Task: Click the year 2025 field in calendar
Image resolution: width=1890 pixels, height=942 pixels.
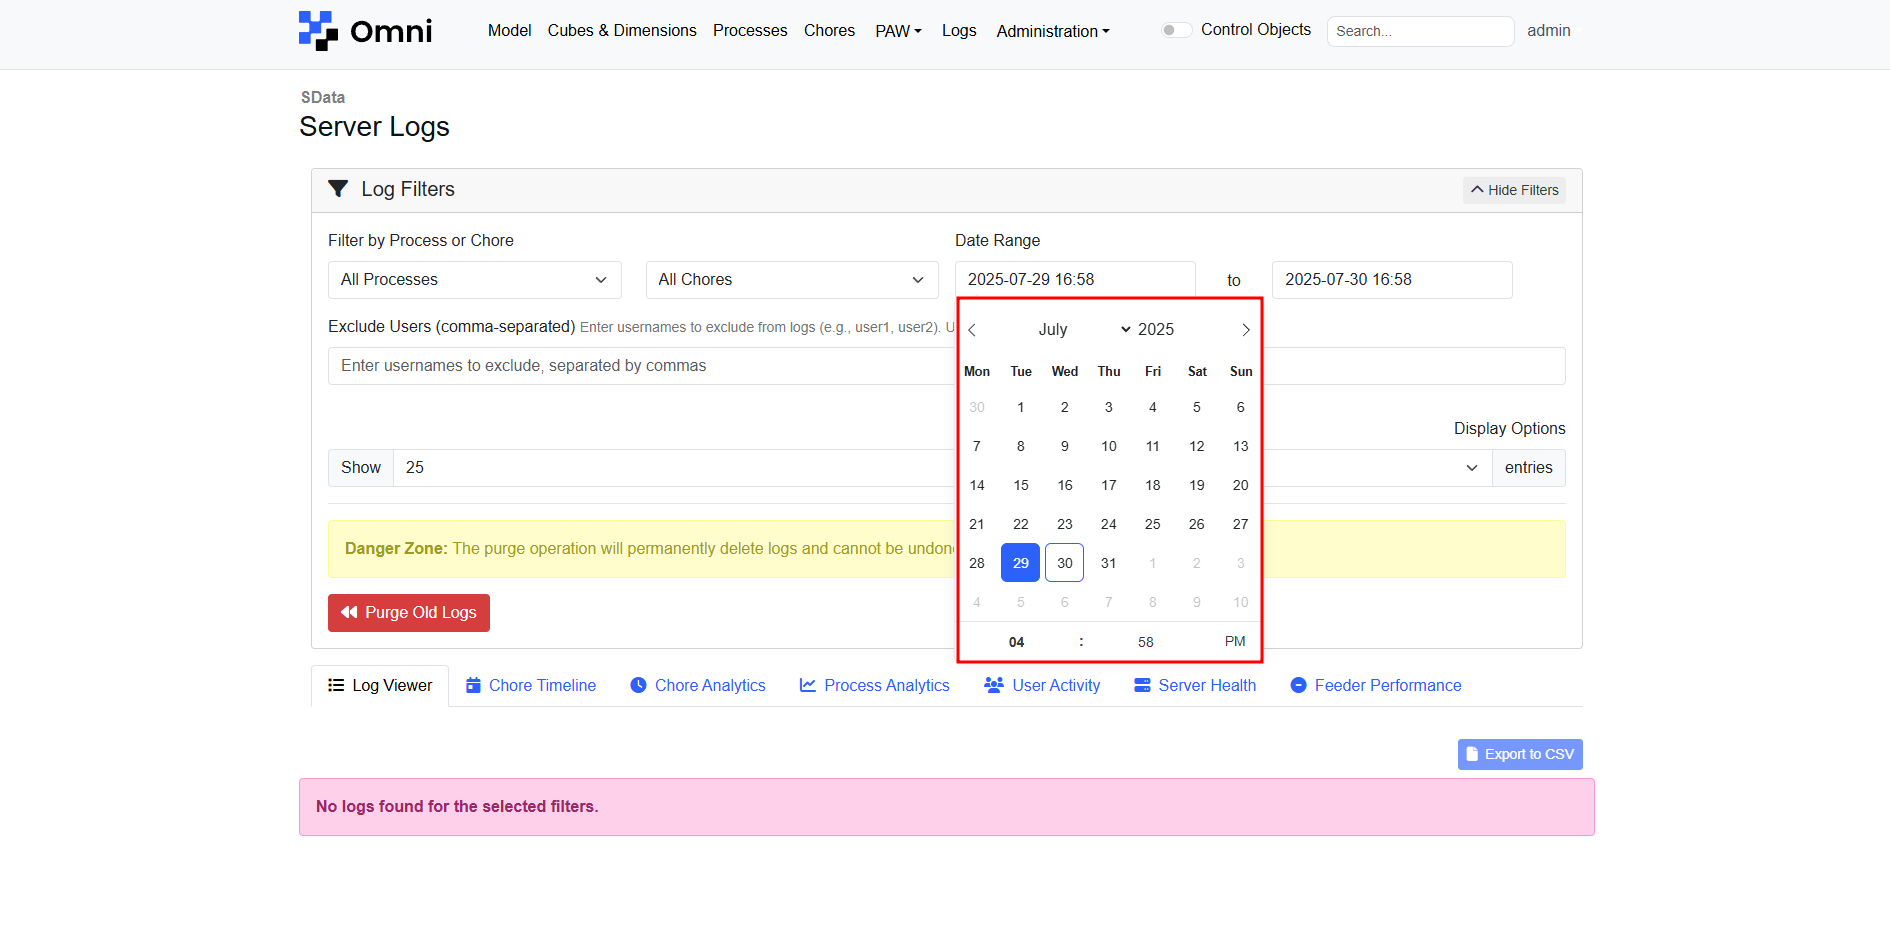Action: coord(1156,329)
